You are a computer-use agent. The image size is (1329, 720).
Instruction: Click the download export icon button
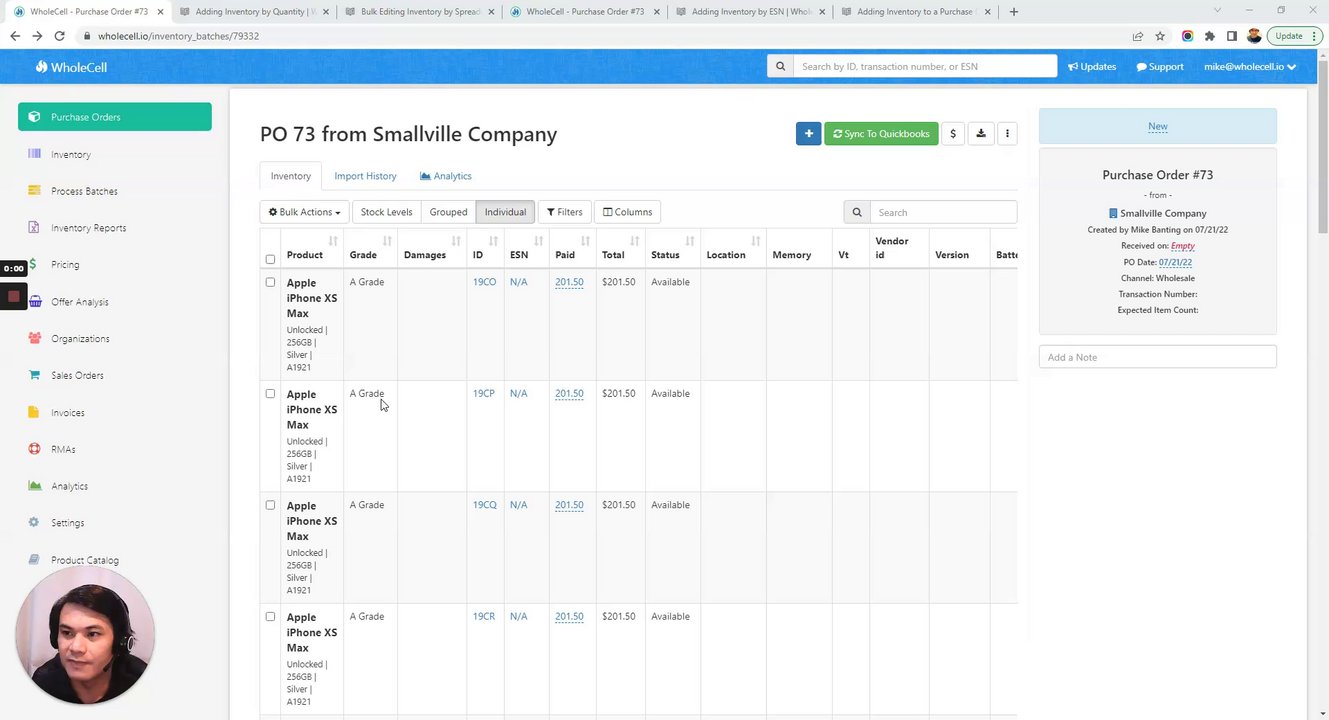[x=981, y=134]
